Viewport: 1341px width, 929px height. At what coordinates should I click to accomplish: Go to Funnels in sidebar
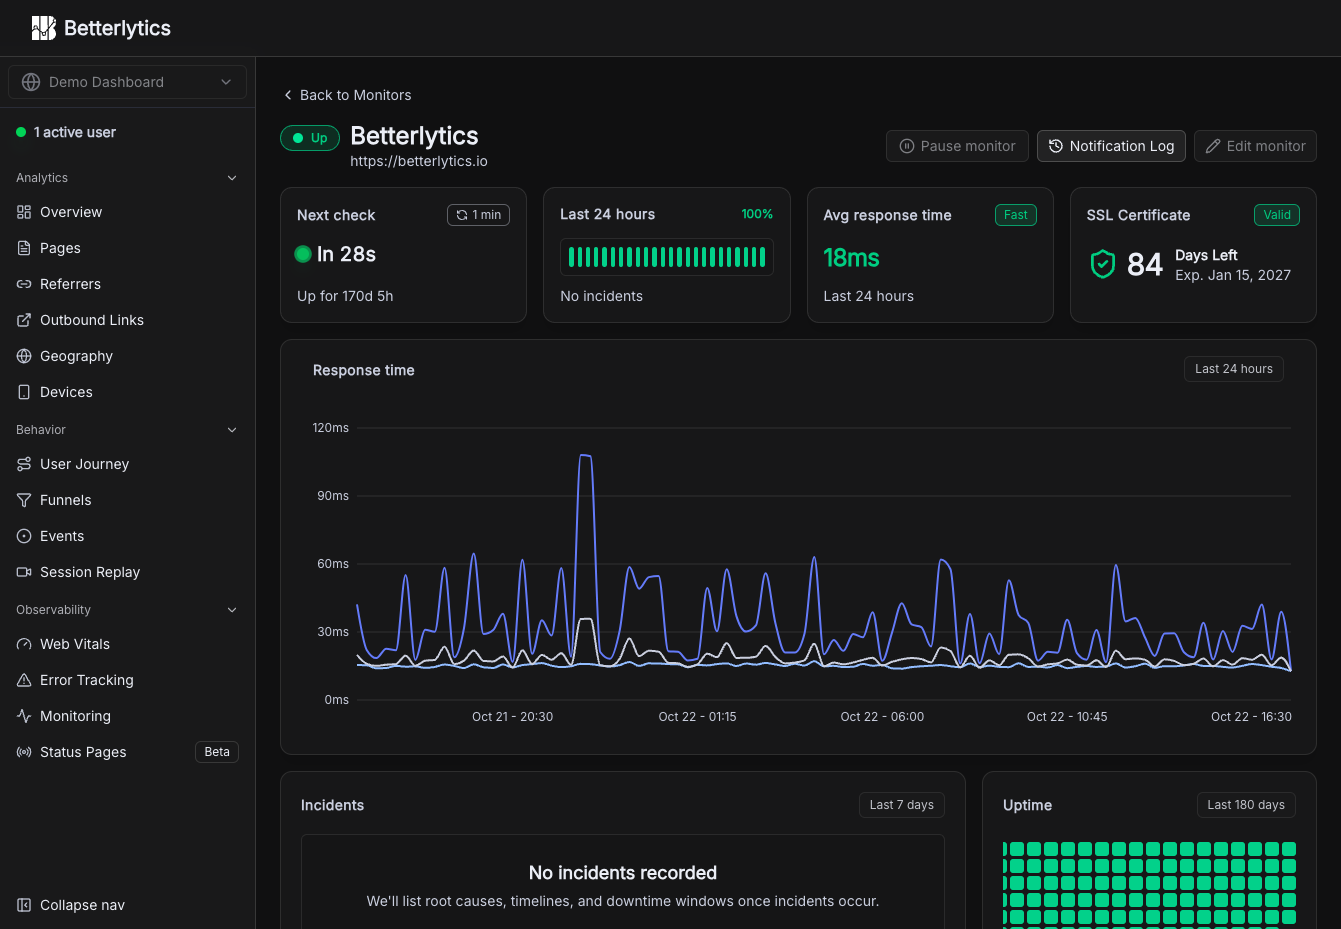click(127, 500)
